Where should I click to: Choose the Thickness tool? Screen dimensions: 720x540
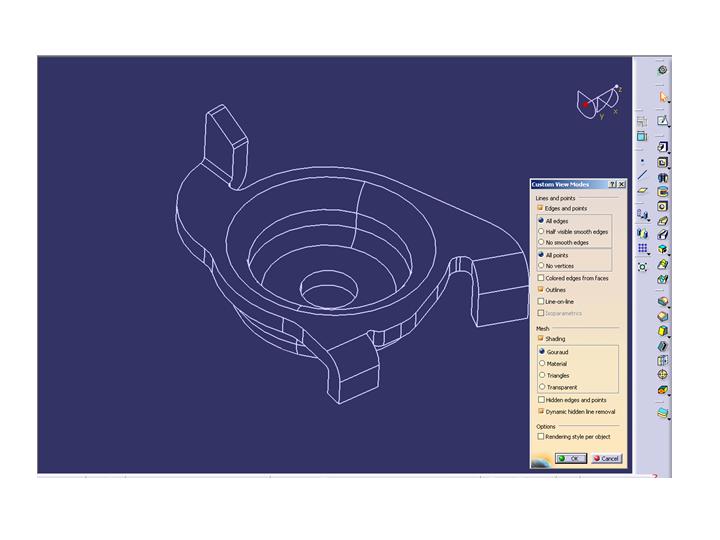click(662, 360)
